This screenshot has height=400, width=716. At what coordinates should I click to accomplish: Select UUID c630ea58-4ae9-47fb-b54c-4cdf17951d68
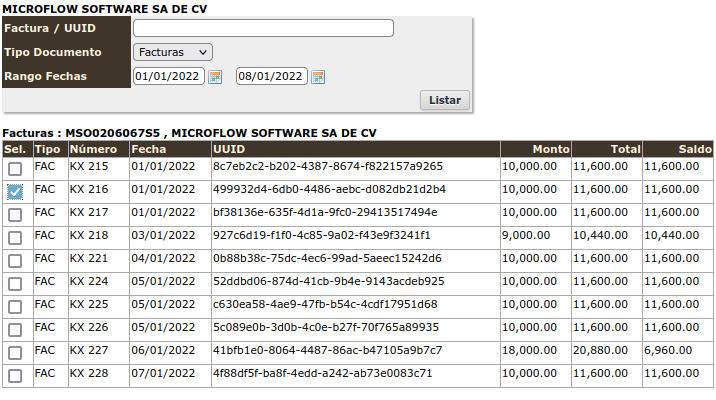click(325, 304)
